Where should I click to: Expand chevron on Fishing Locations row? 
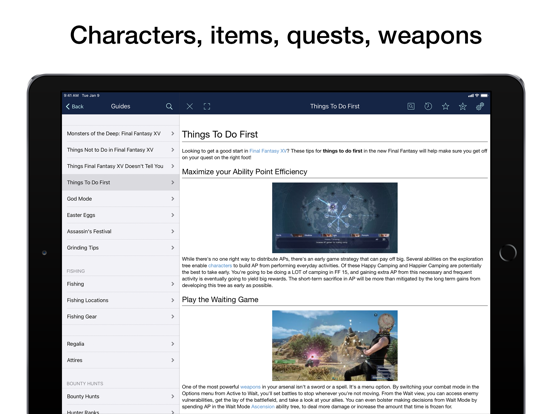[172, 300]
